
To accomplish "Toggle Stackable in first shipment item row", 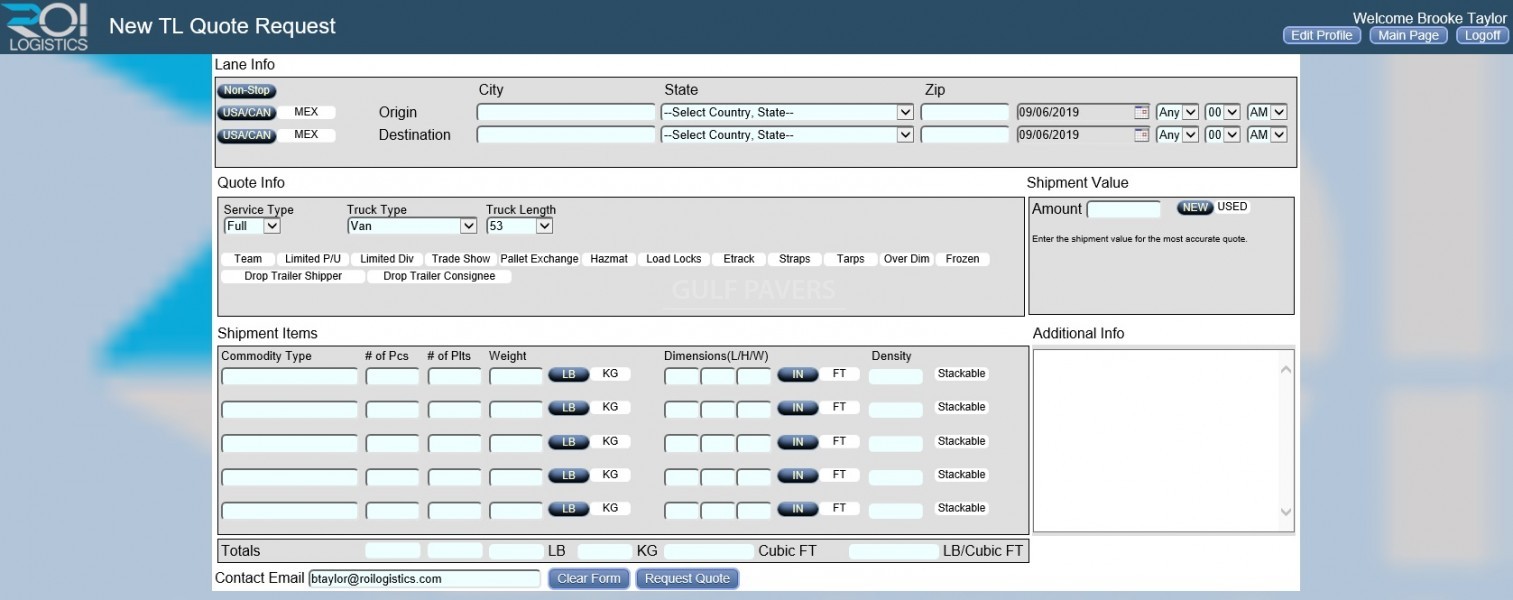I will coord(962,374).
